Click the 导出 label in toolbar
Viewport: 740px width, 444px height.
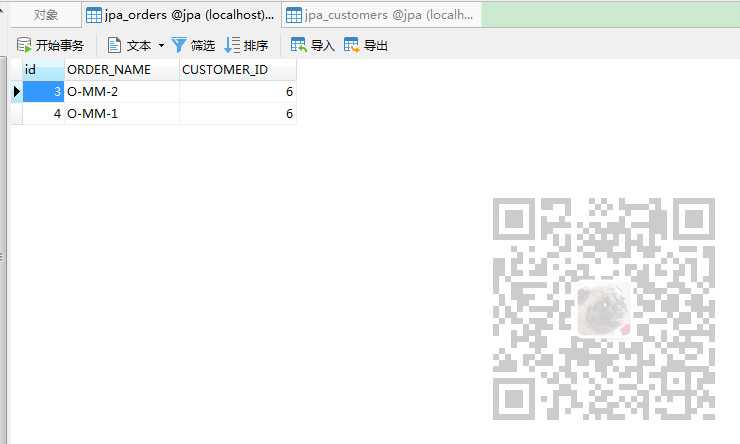376,46
